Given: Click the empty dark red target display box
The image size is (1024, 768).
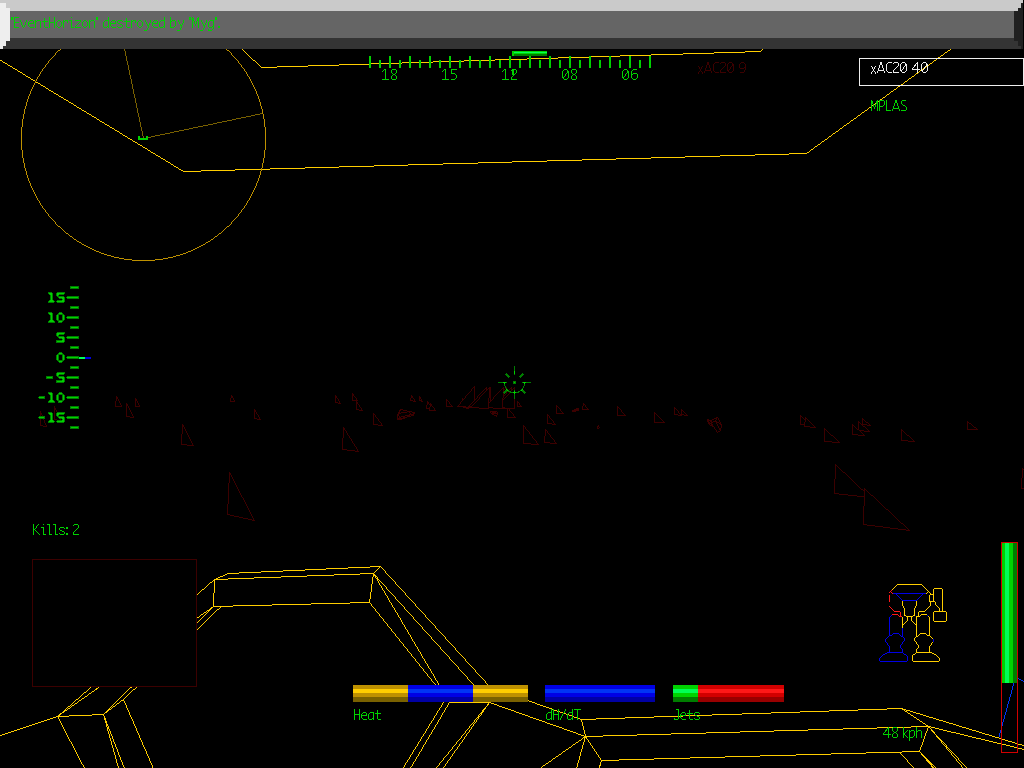Looking at the screenshot, I should 114,623.
